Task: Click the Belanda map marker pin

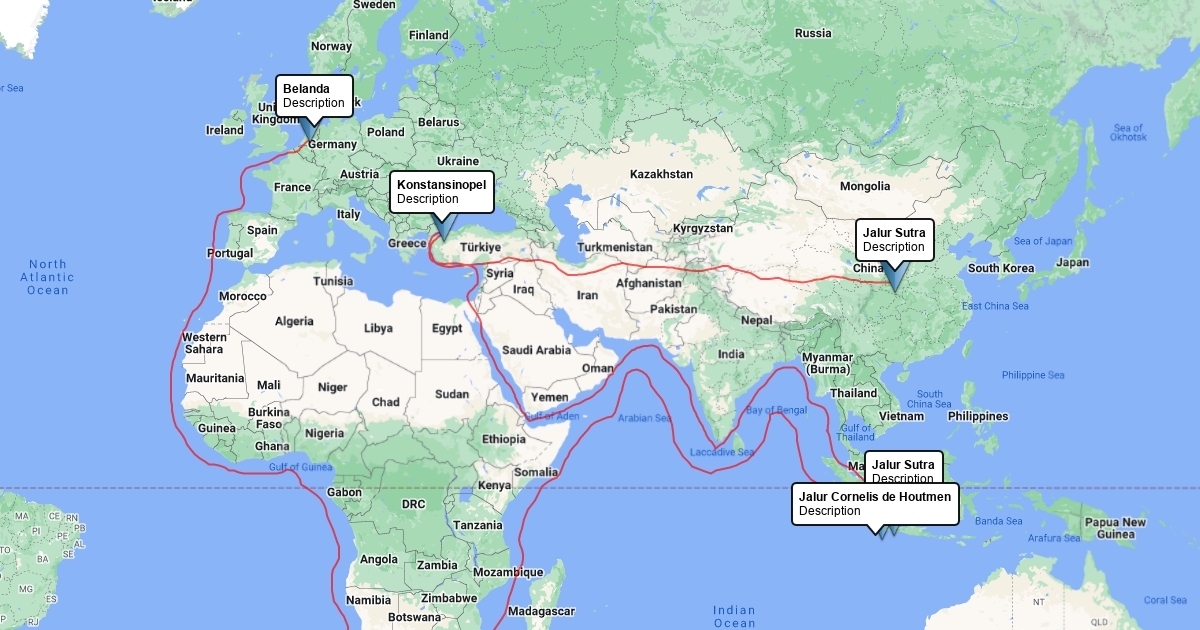Action: click(x=310, y=129)
